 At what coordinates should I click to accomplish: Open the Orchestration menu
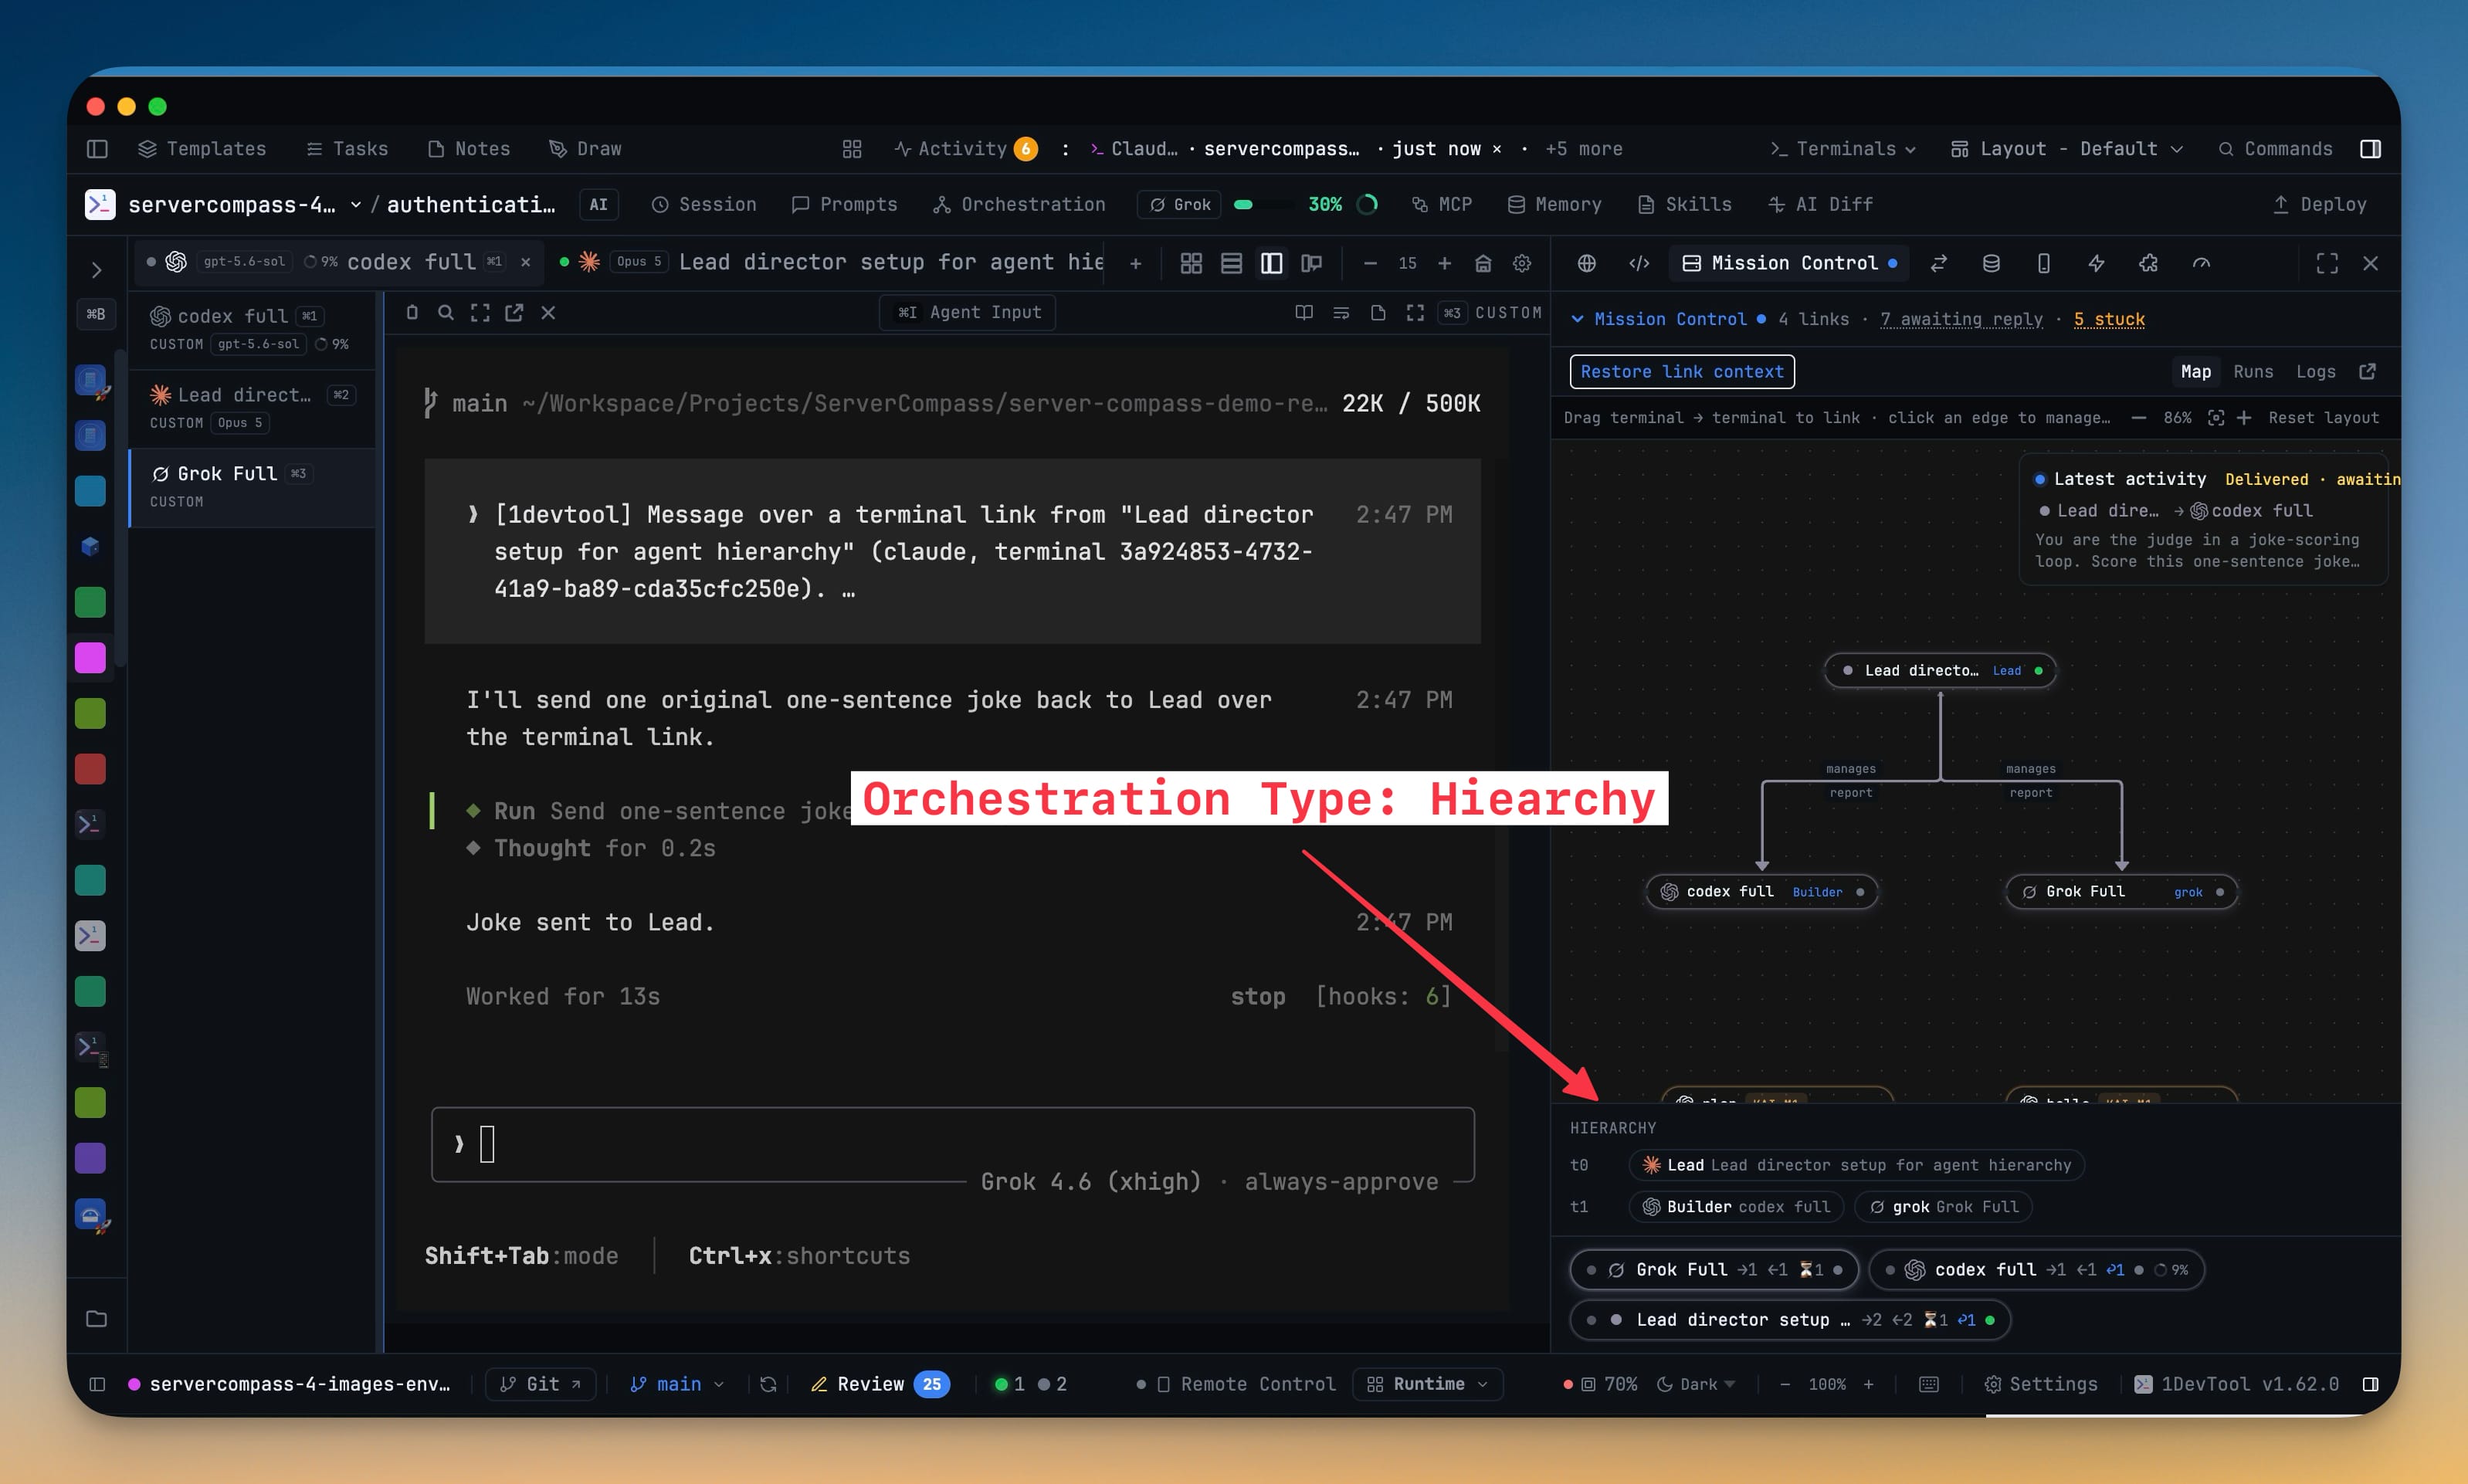point(1019,205)
